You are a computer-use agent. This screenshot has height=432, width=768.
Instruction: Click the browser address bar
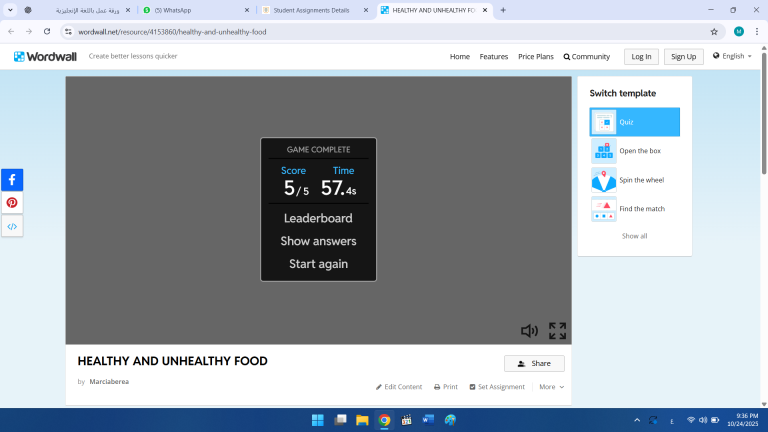point(380,31)
